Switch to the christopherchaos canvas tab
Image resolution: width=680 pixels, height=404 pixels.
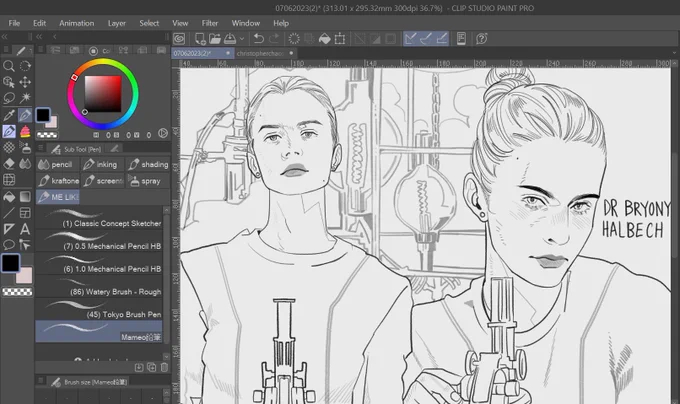[260, 53]
